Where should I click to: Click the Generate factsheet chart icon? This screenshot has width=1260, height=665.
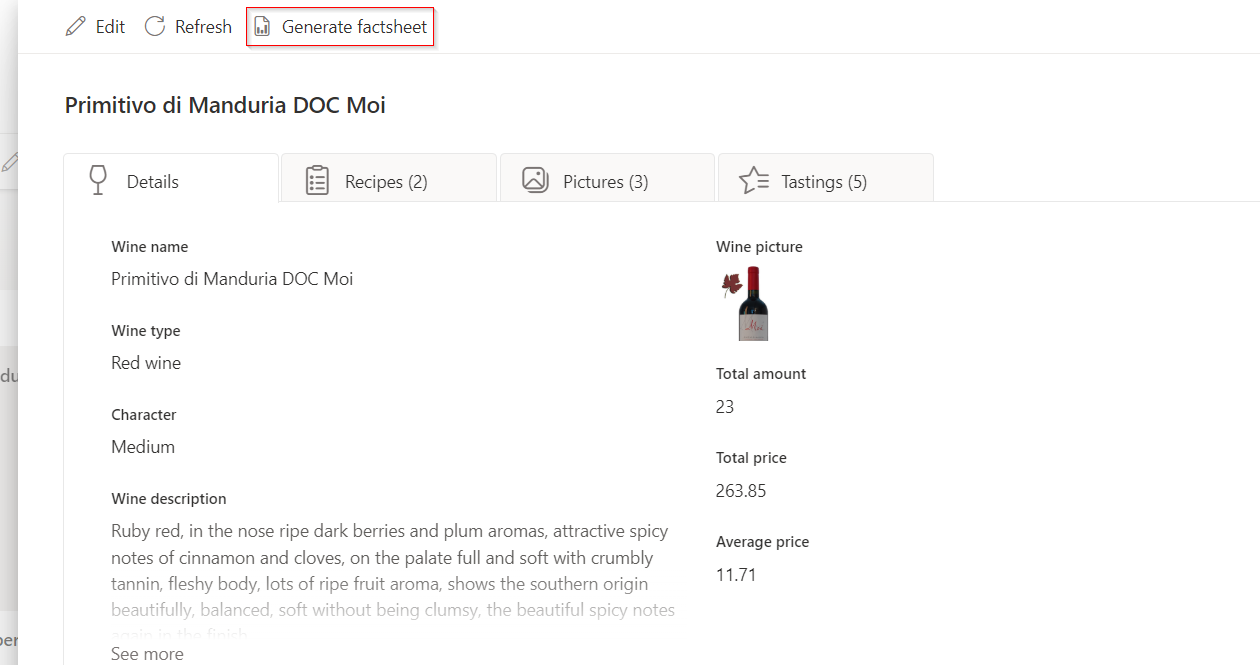click(x=262, y=27)
